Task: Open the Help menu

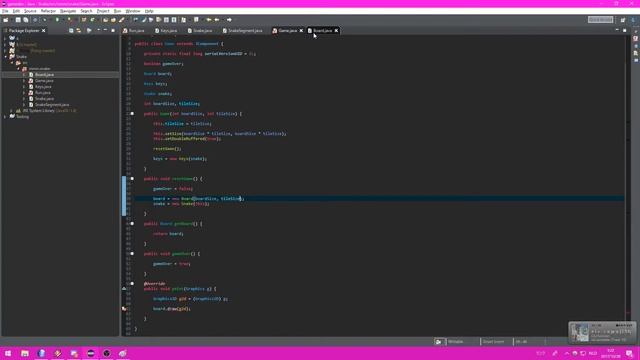Action: (149, 11)
